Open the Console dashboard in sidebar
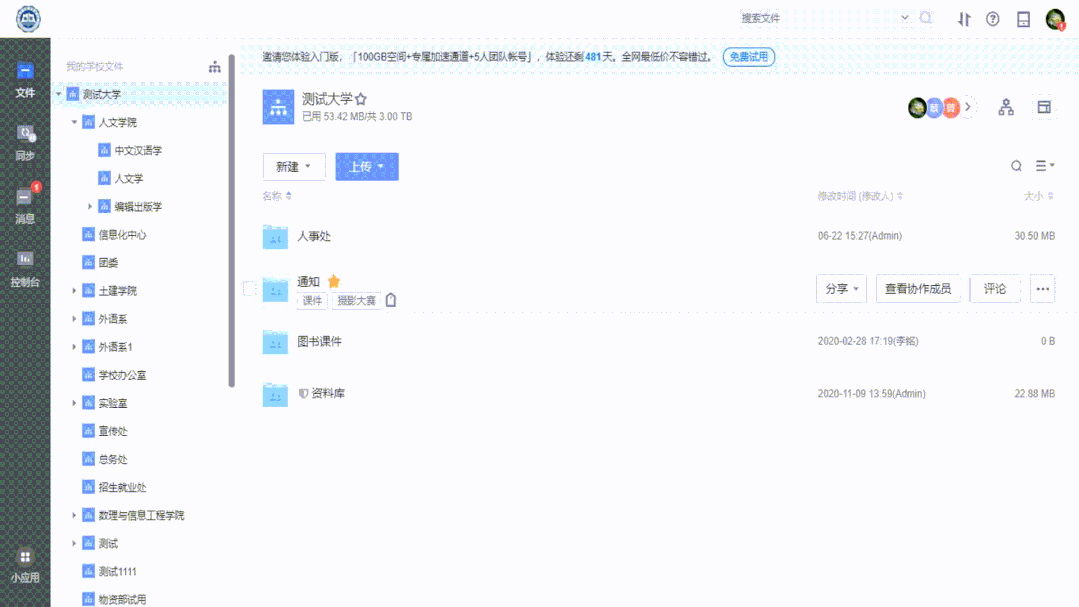 25,269
